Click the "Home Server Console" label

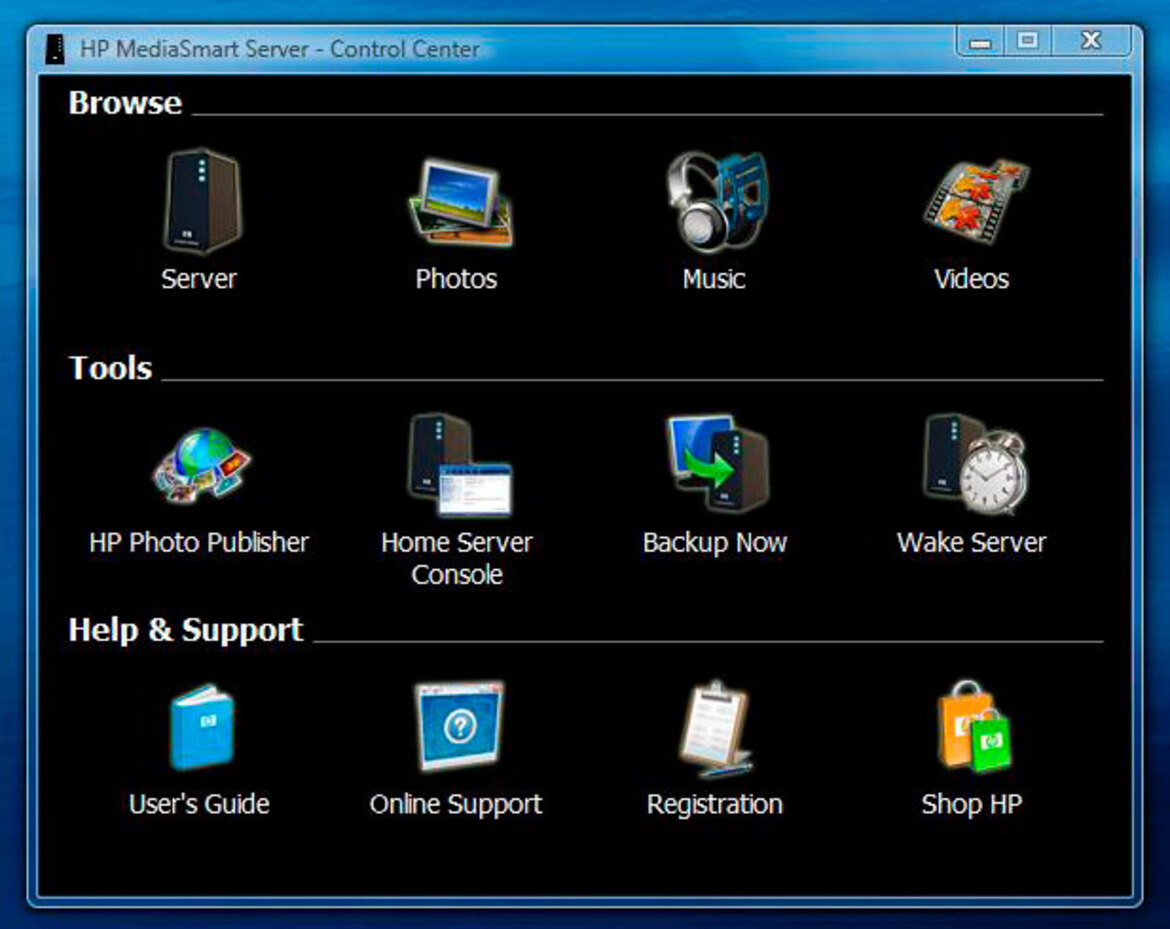pyautogui.click(x=457, y=558)
